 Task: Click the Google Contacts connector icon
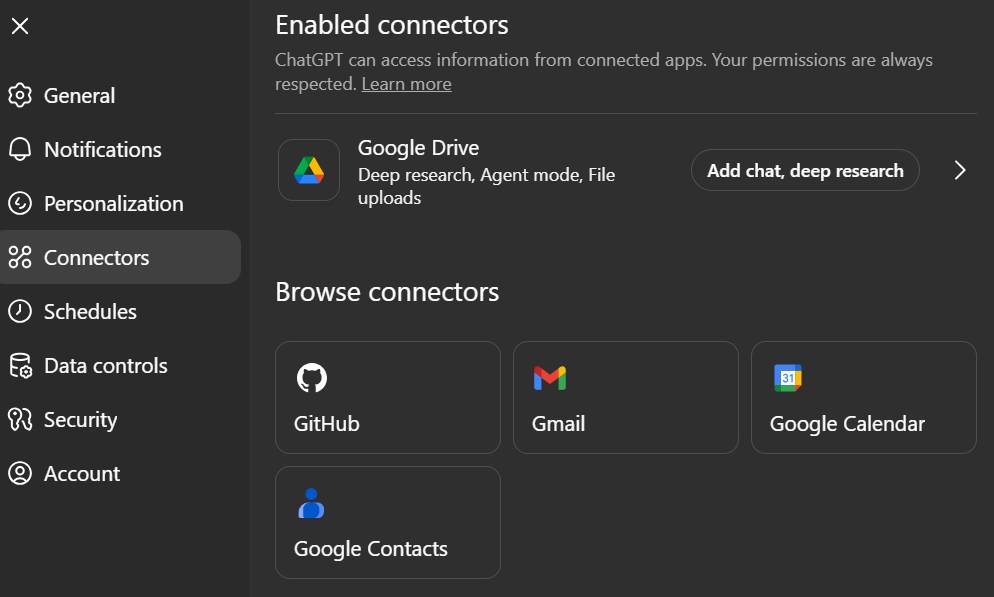(x=312, y=503)
